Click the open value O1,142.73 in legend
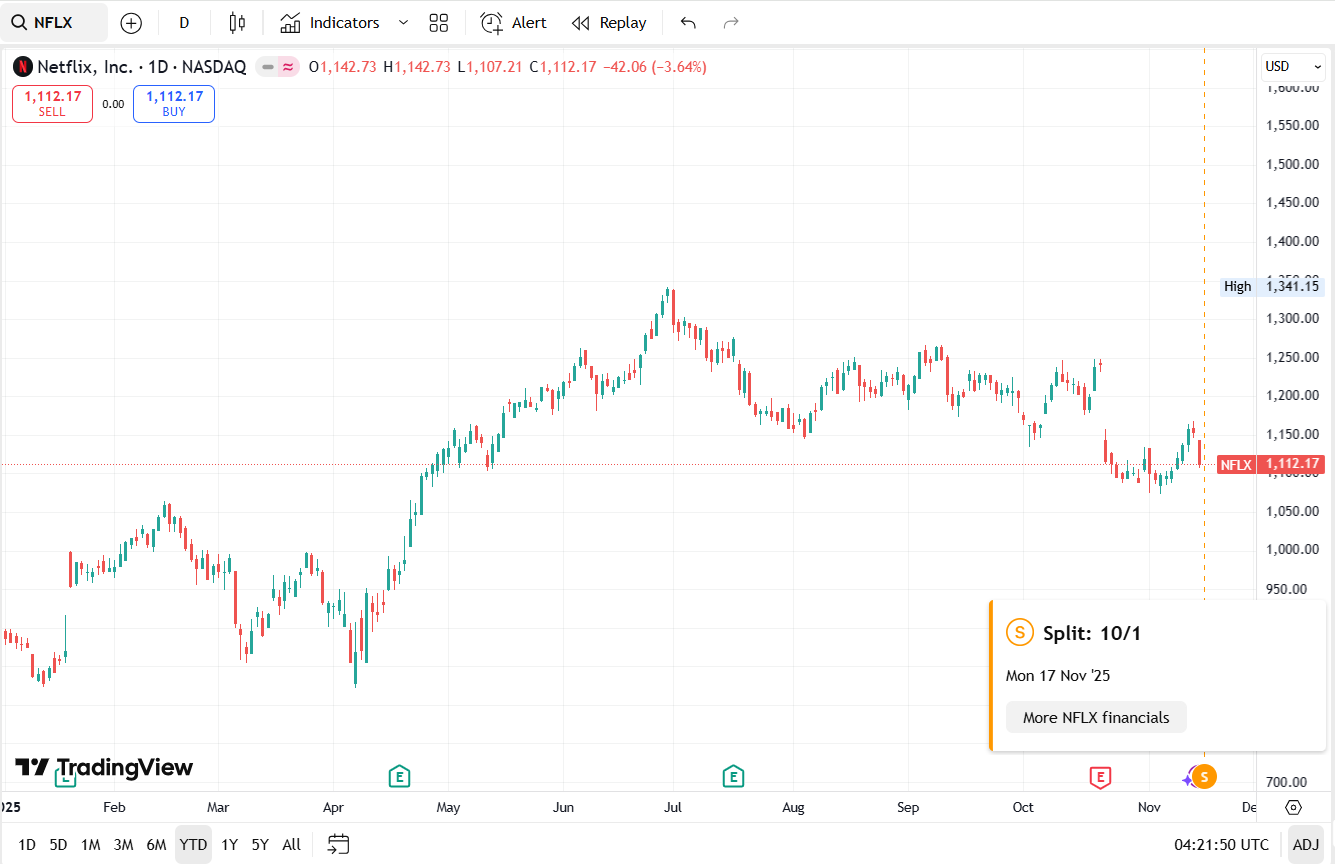This screenshot has width=1335, height=864. [x=342, y=67]
